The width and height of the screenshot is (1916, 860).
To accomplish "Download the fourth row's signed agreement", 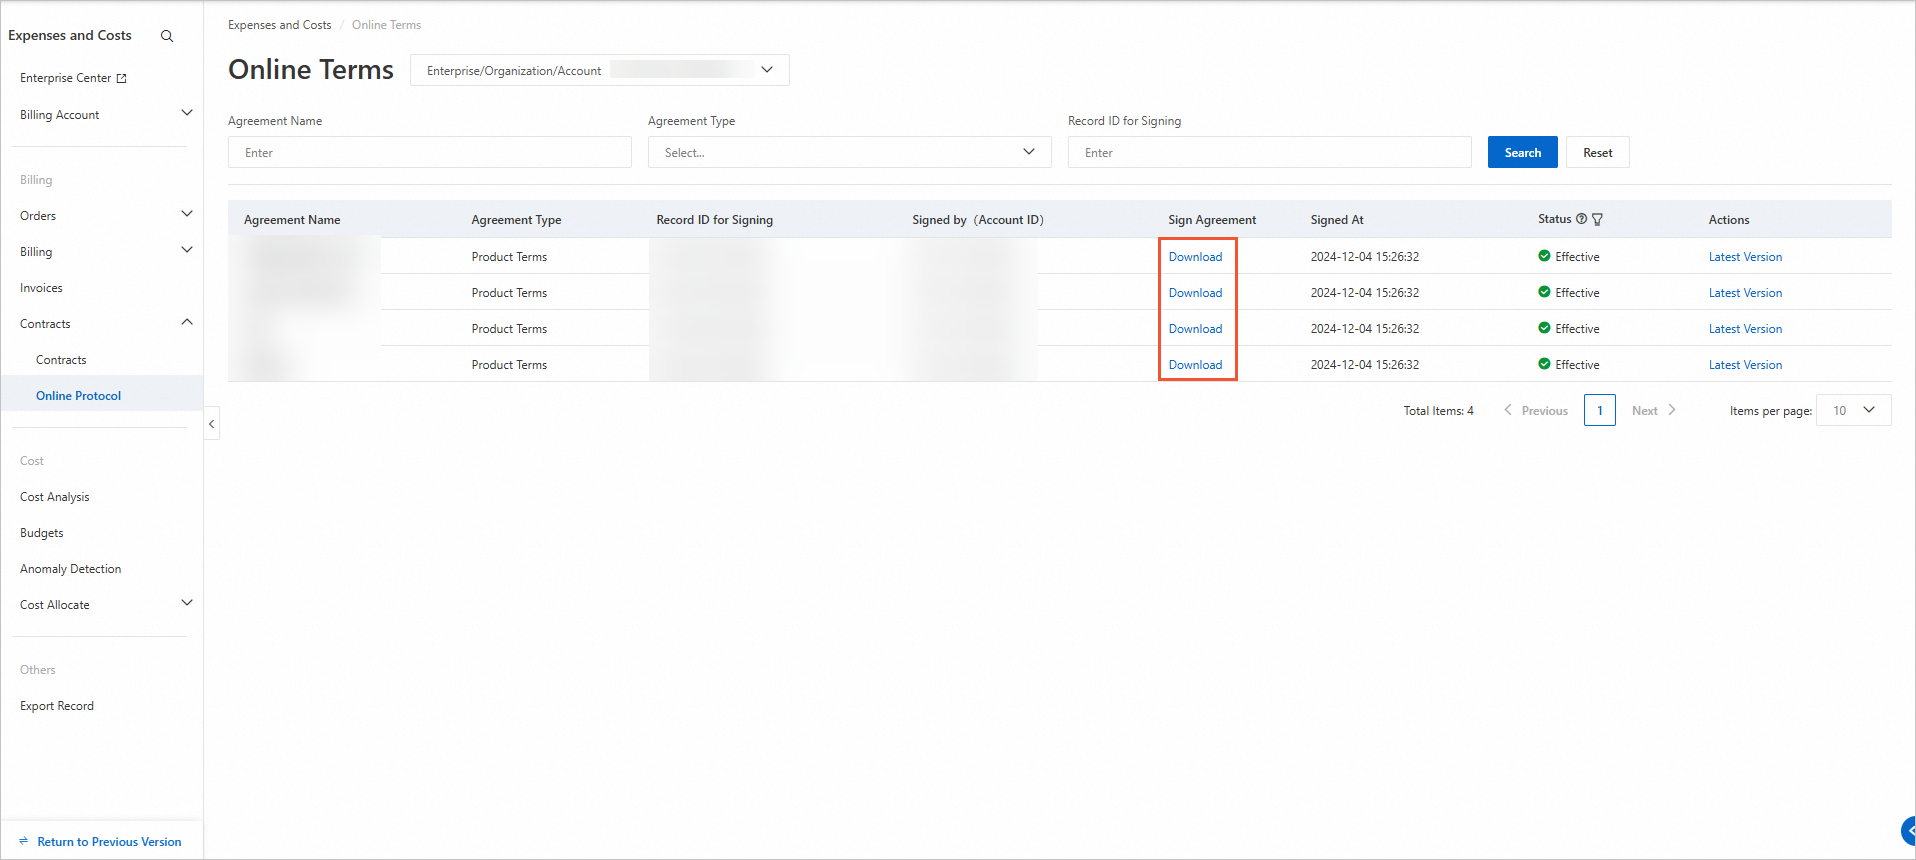I will (1196, 365).
